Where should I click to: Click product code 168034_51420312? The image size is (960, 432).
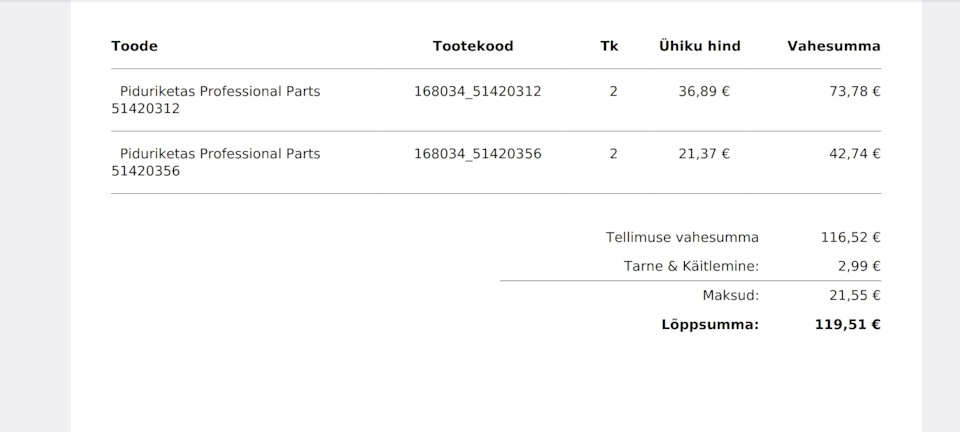point(477,91)
